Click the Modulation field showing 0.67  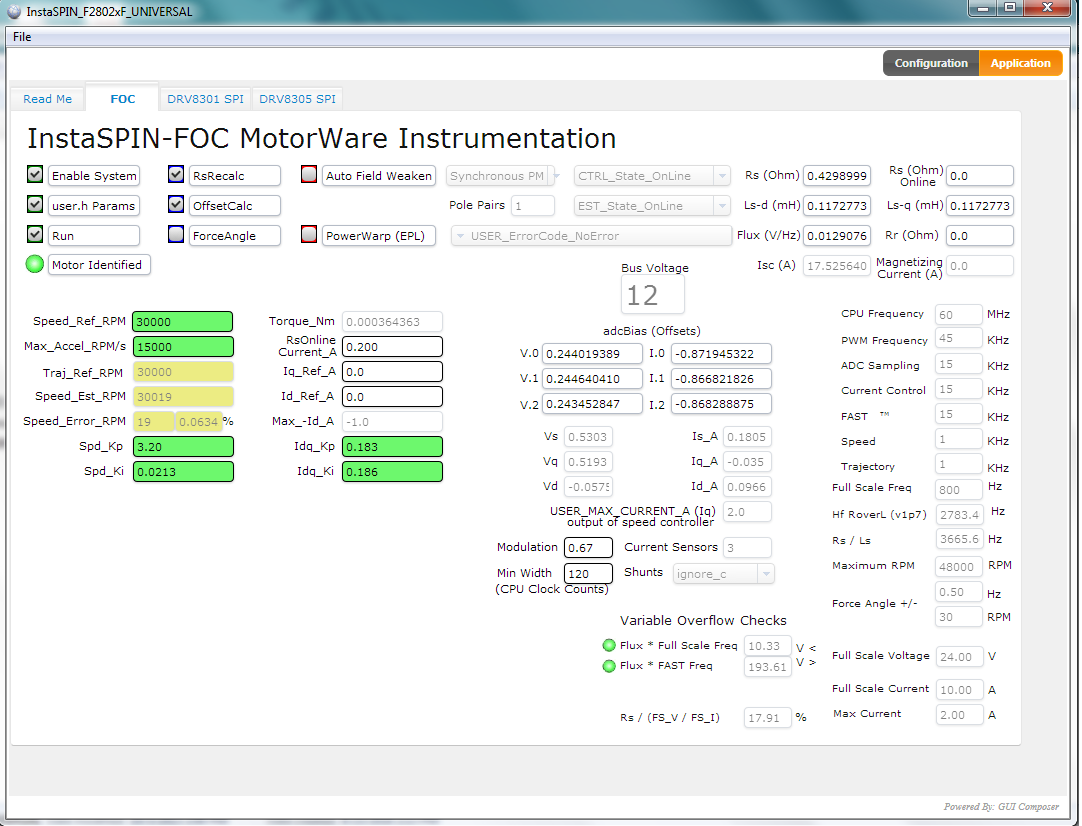(x=588, y=547)
